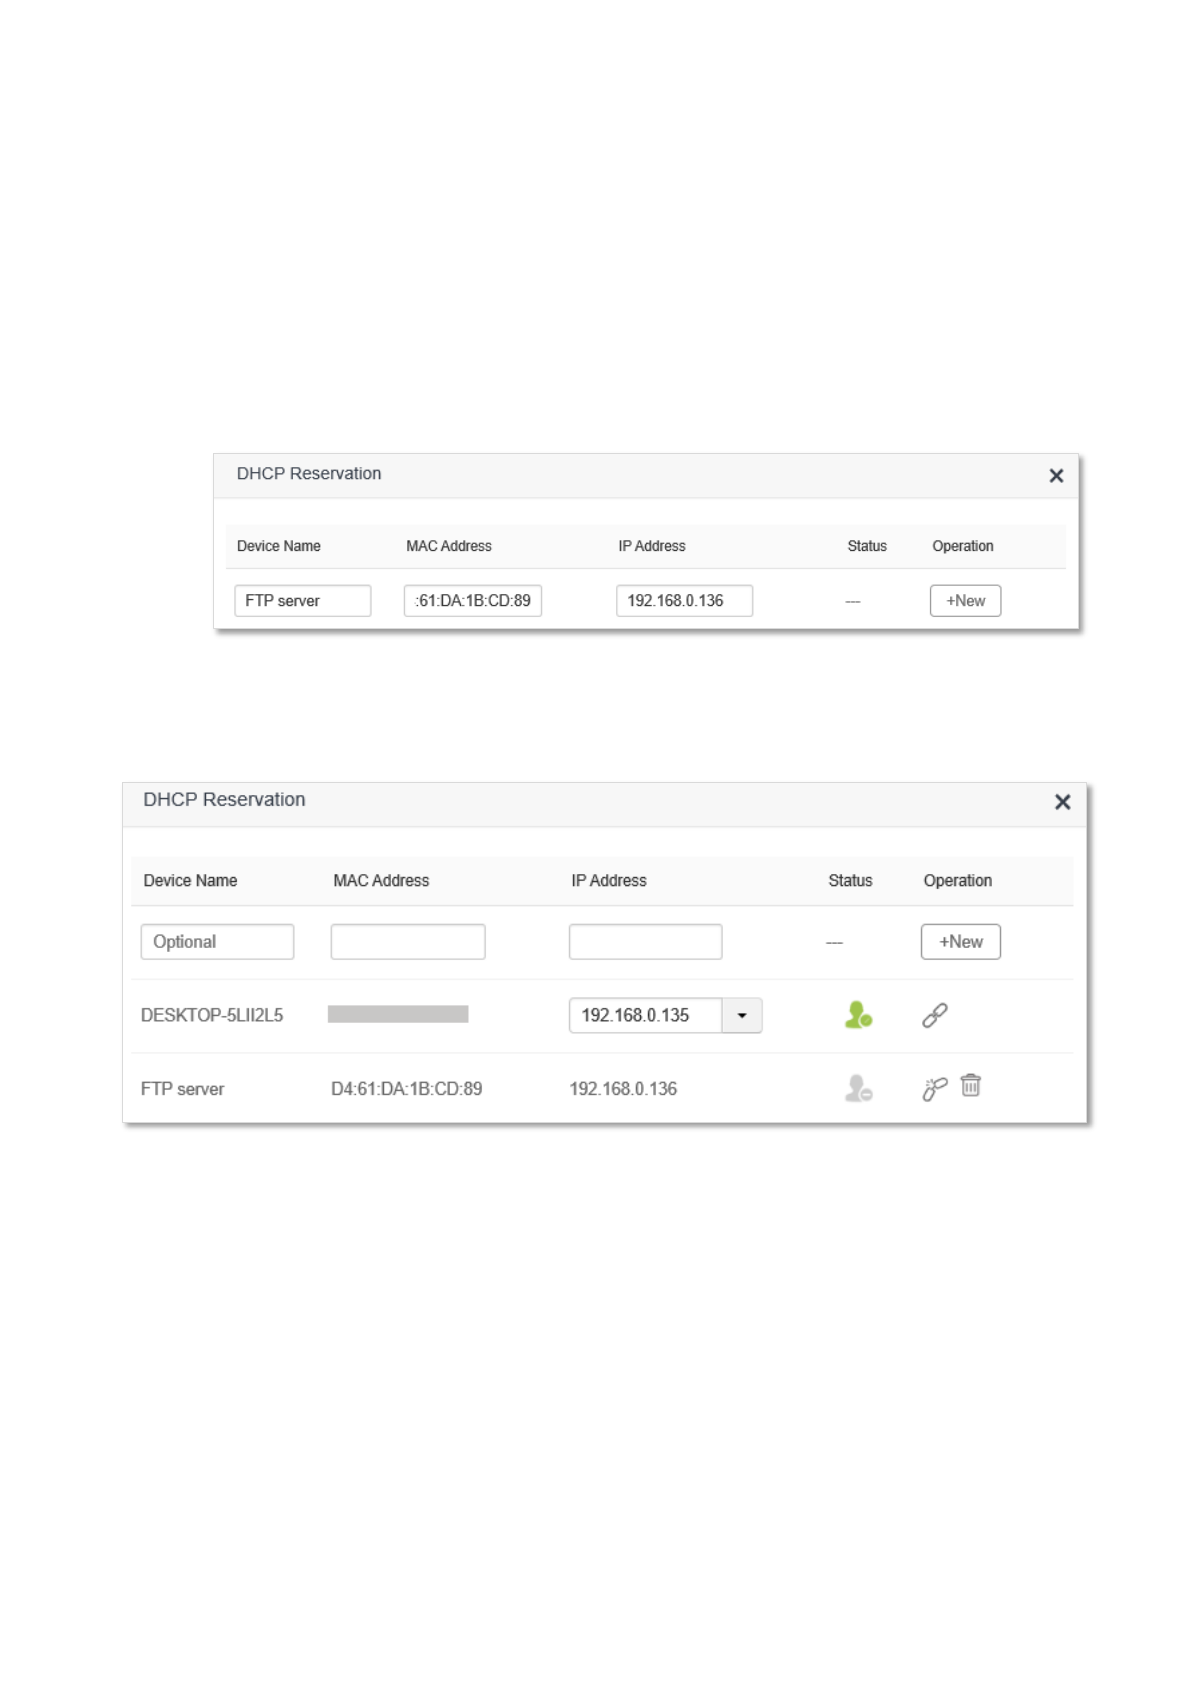The height and width of the screenshot is (1684, 1191).
Task: Click the 192.168.0.135 IP combo box field
Action: (645, 1016)
